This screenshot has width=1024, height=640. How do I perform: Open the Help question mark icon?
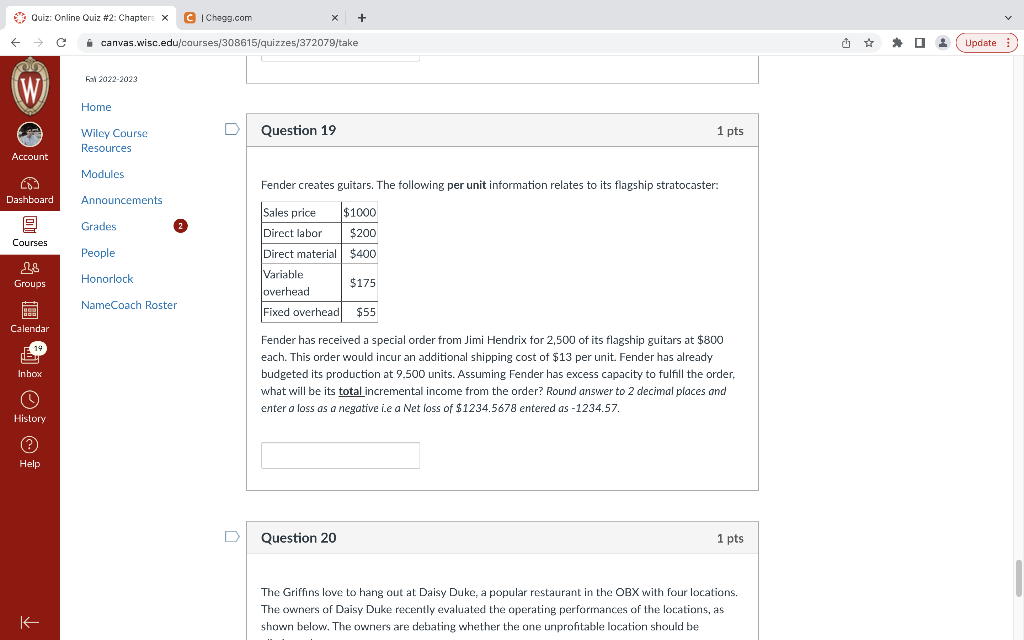tap(29, 445)
